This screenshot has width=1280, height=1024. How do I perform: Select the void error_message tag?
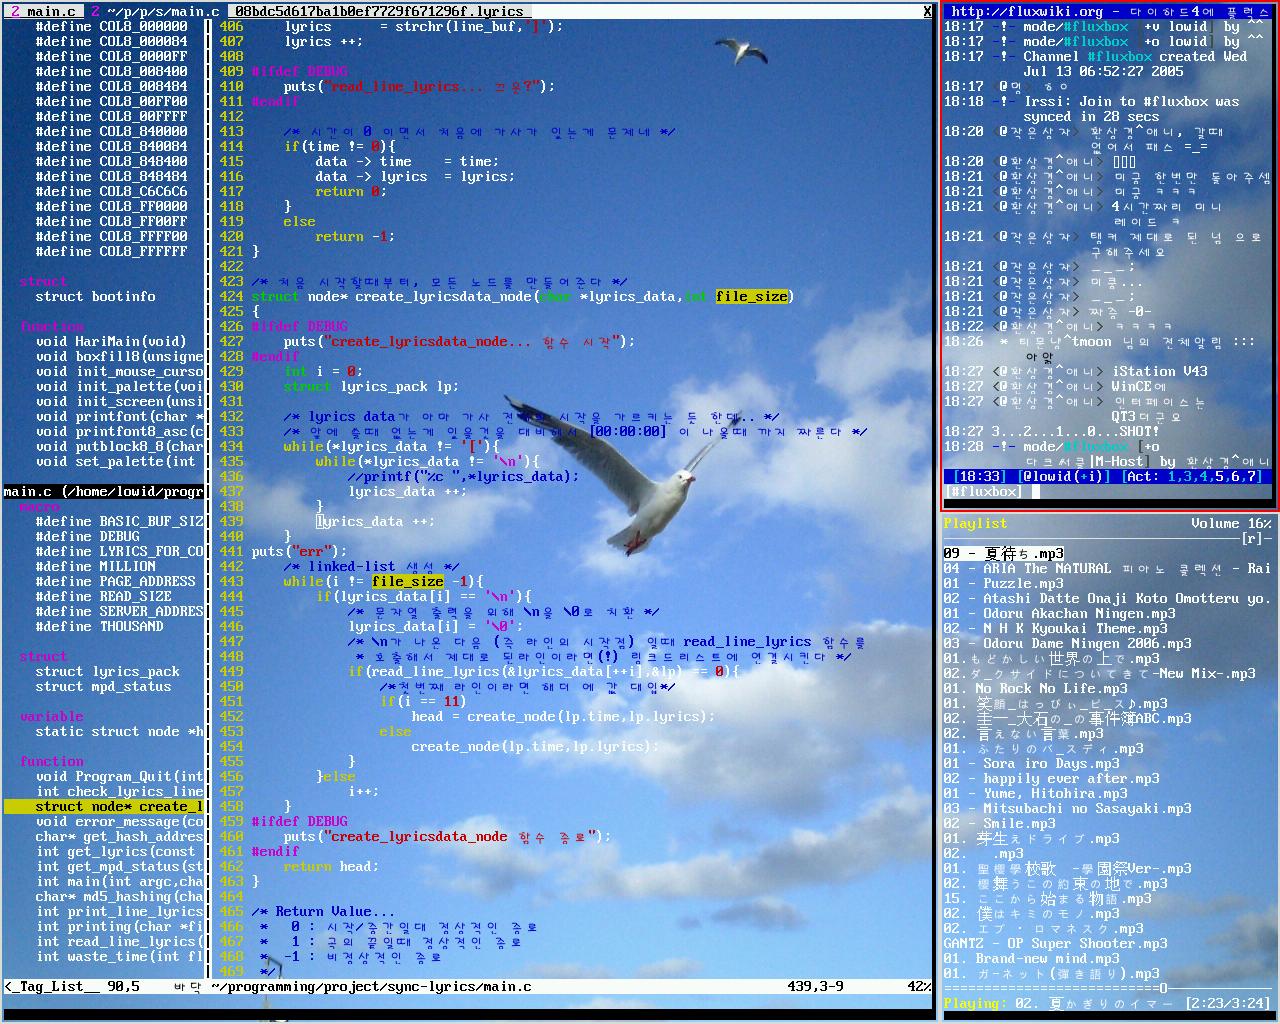[x=119, y=821]
